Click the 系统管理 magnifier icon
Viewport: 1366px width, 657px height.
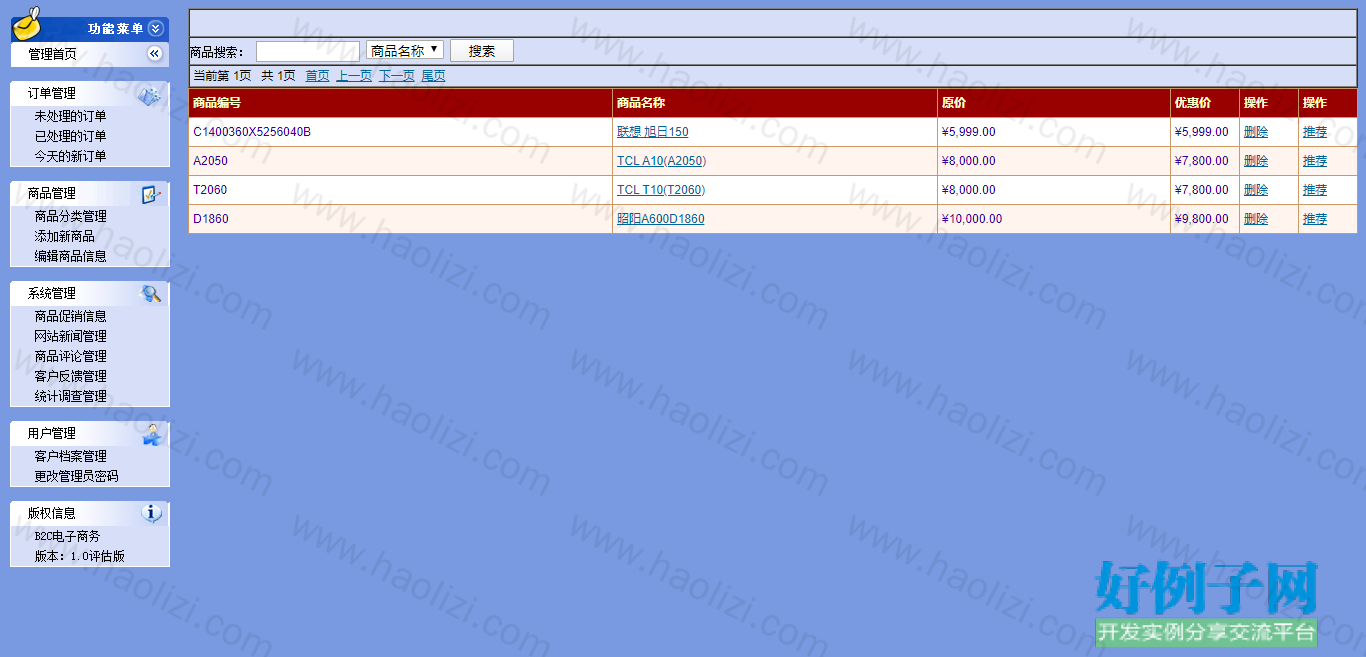click(151, 294)
